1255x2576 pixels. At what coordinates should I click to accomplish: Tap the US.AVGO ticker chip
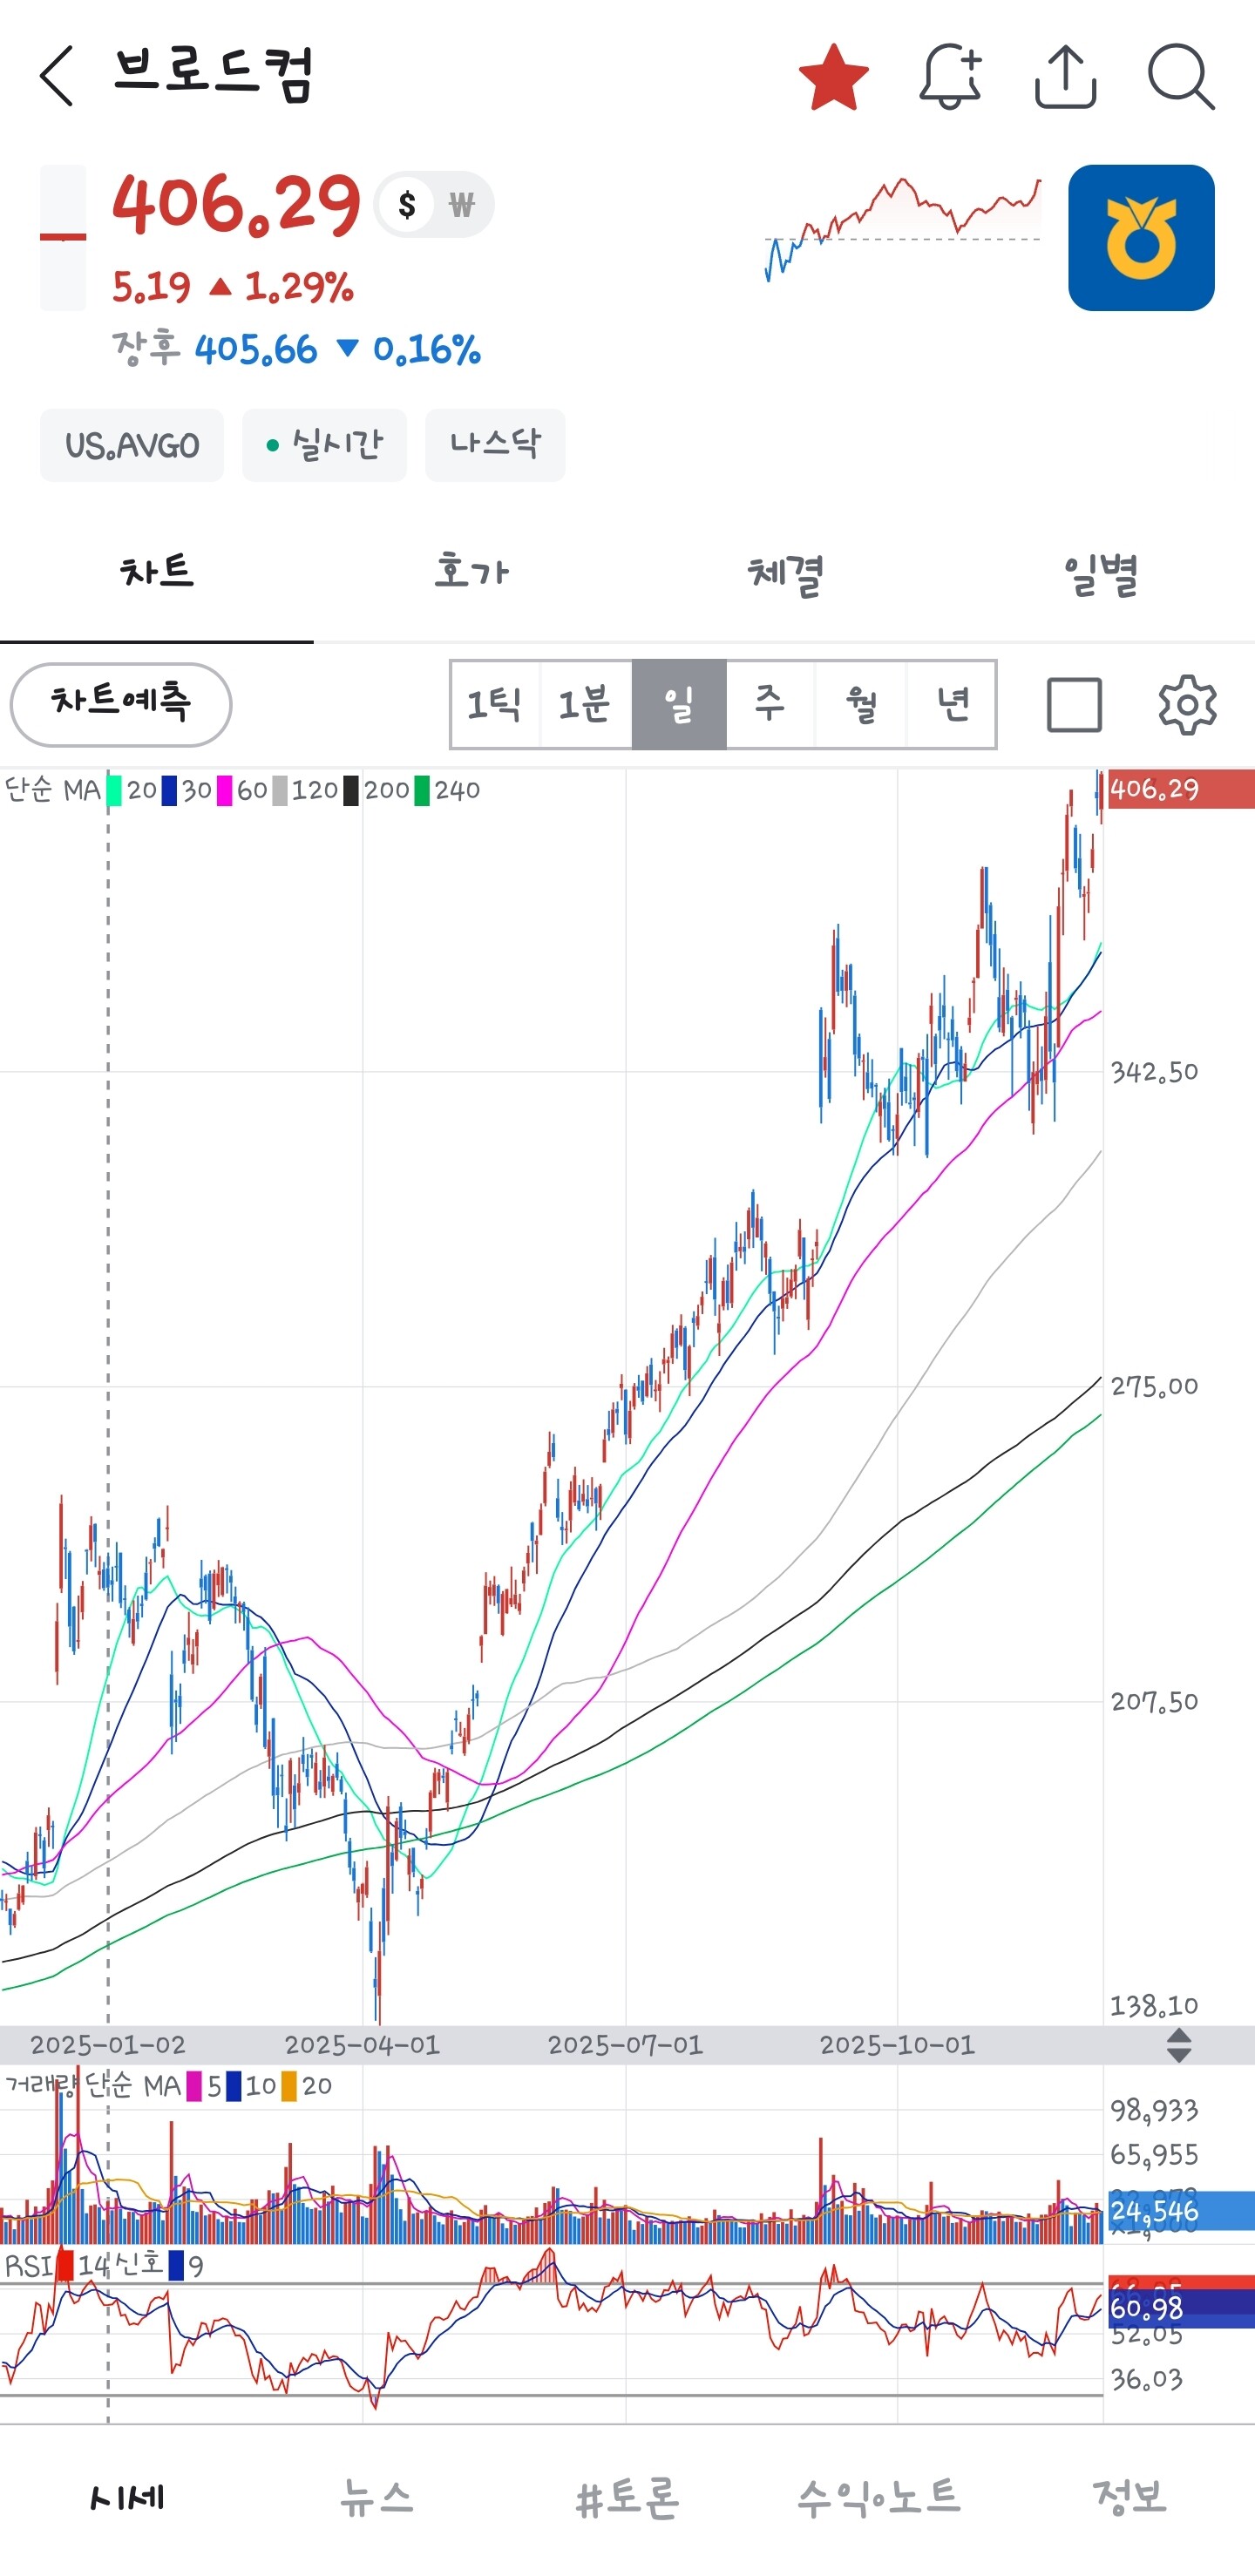(132, 445)
